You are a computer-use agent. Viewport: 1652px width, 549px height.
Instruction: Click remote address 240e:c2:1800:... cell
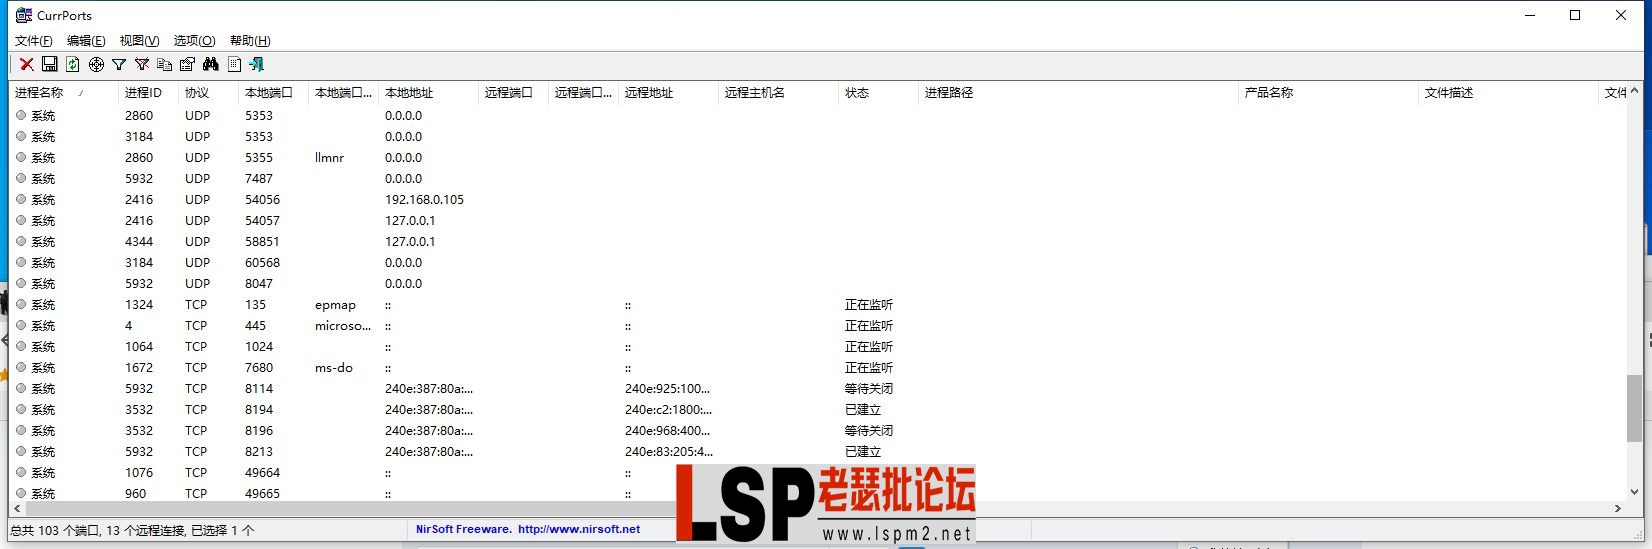(x=668, y=409)
